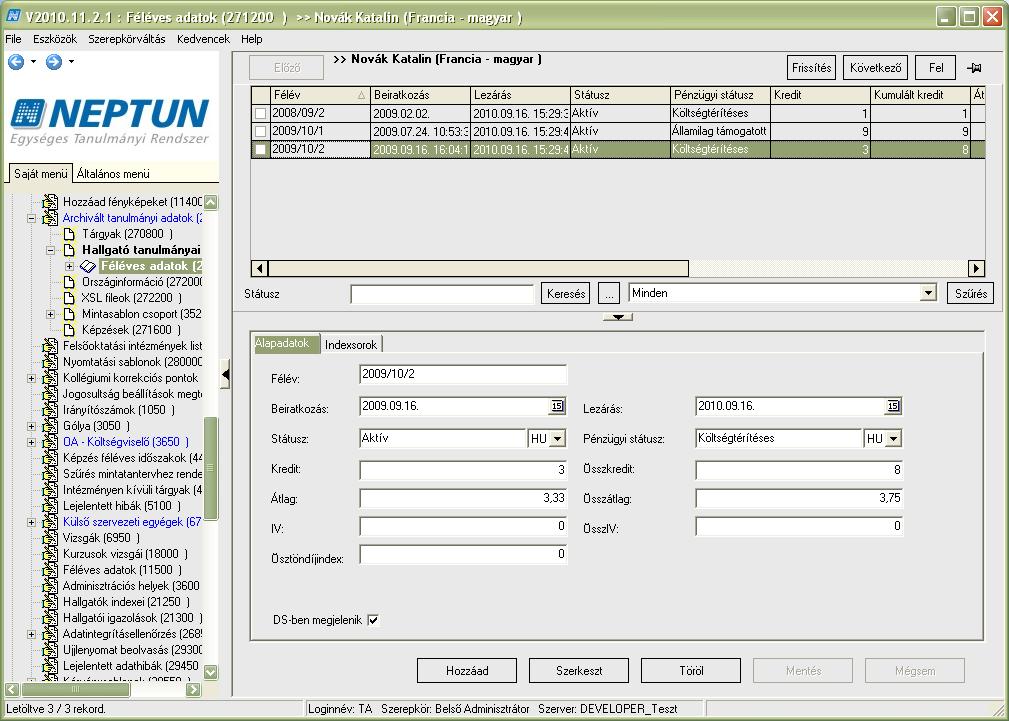The width and height of the screenshot is (1009, 721).
Task: Open the Szerepkörváltás menu
Action: (x=127, y=39)
